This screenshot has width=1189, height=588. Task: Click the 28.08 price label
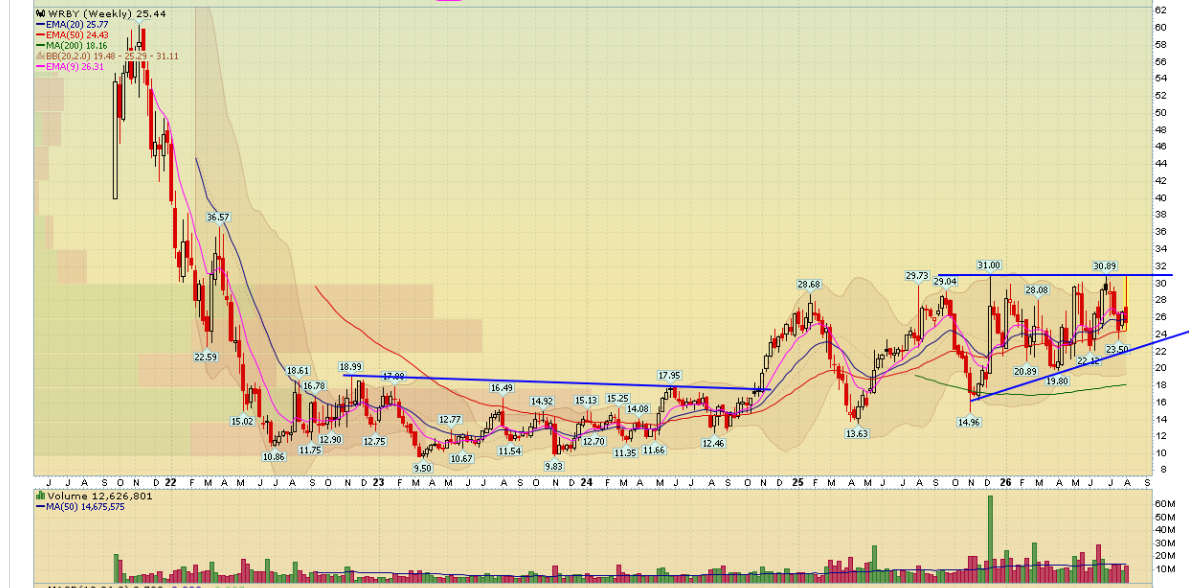tap(1037, 290)
